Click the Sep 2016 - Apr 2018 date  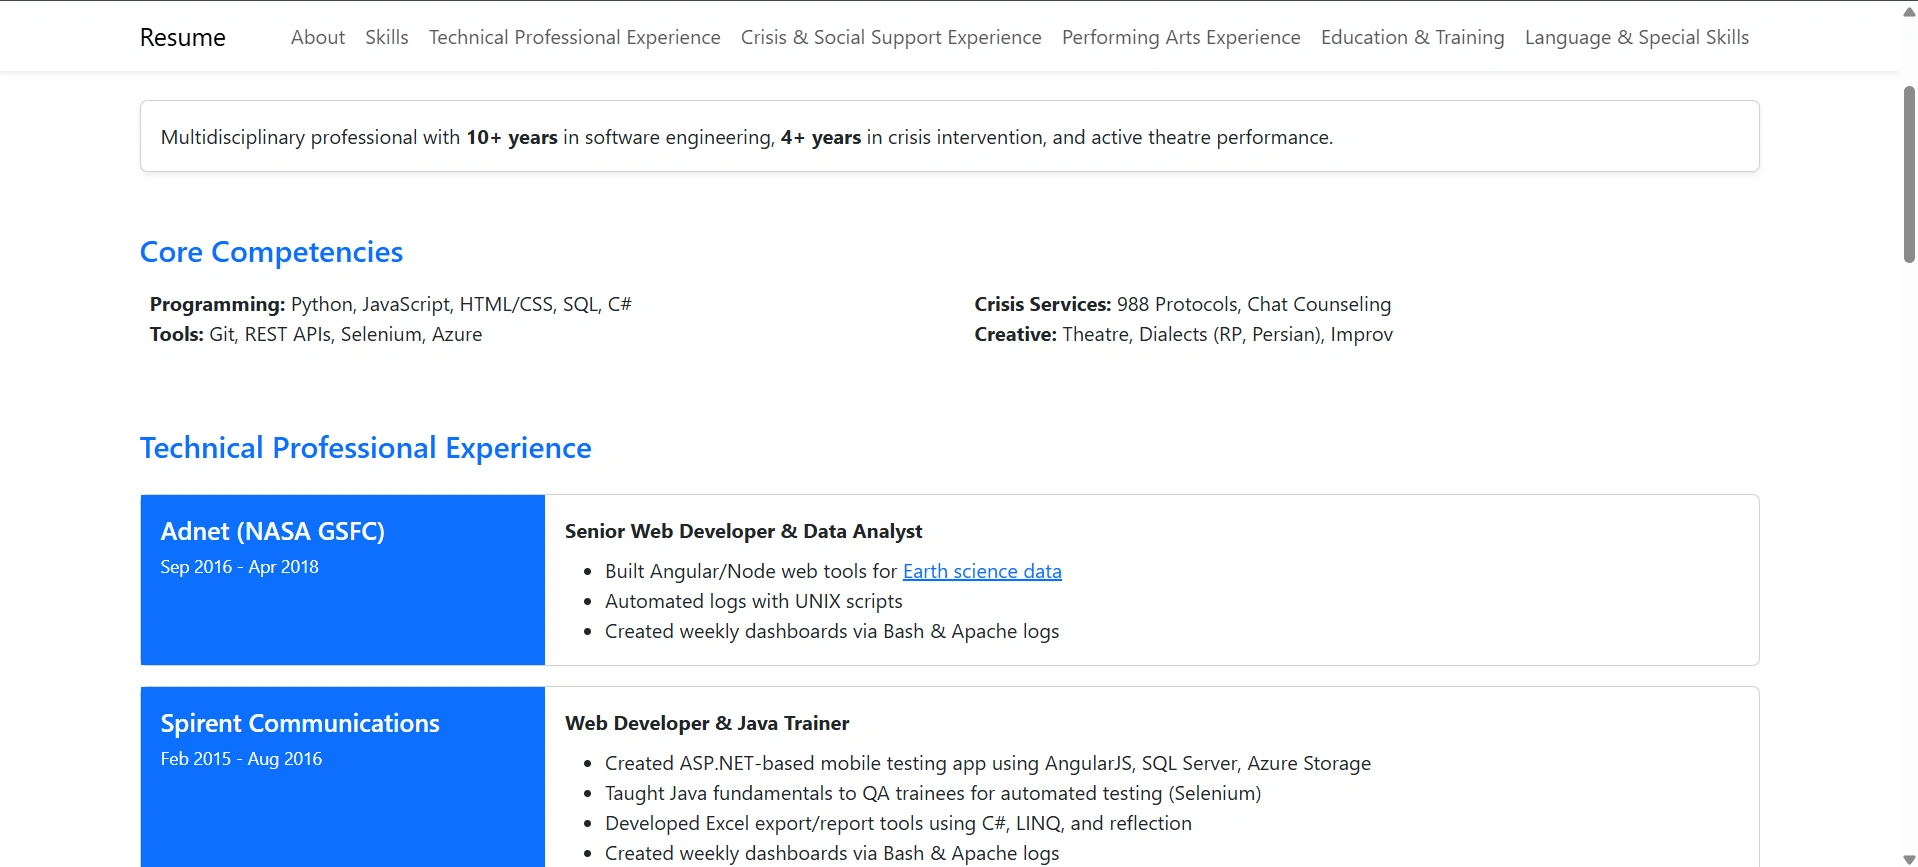239,567
